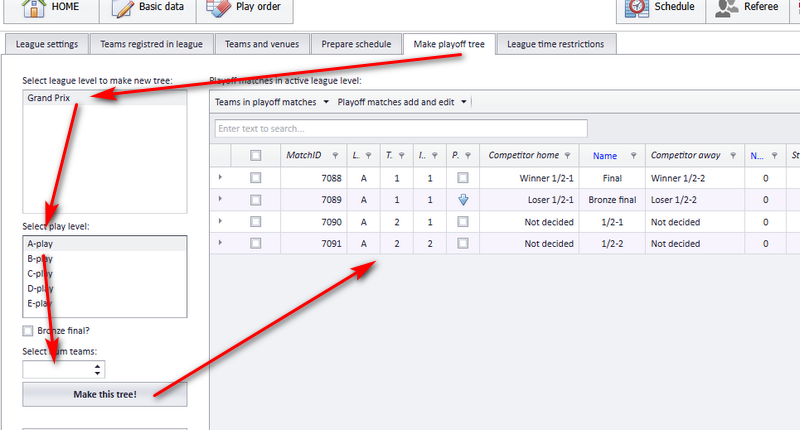Sort by the MatchID column header
The image size is (800, 430).
[x=304, y=155]
